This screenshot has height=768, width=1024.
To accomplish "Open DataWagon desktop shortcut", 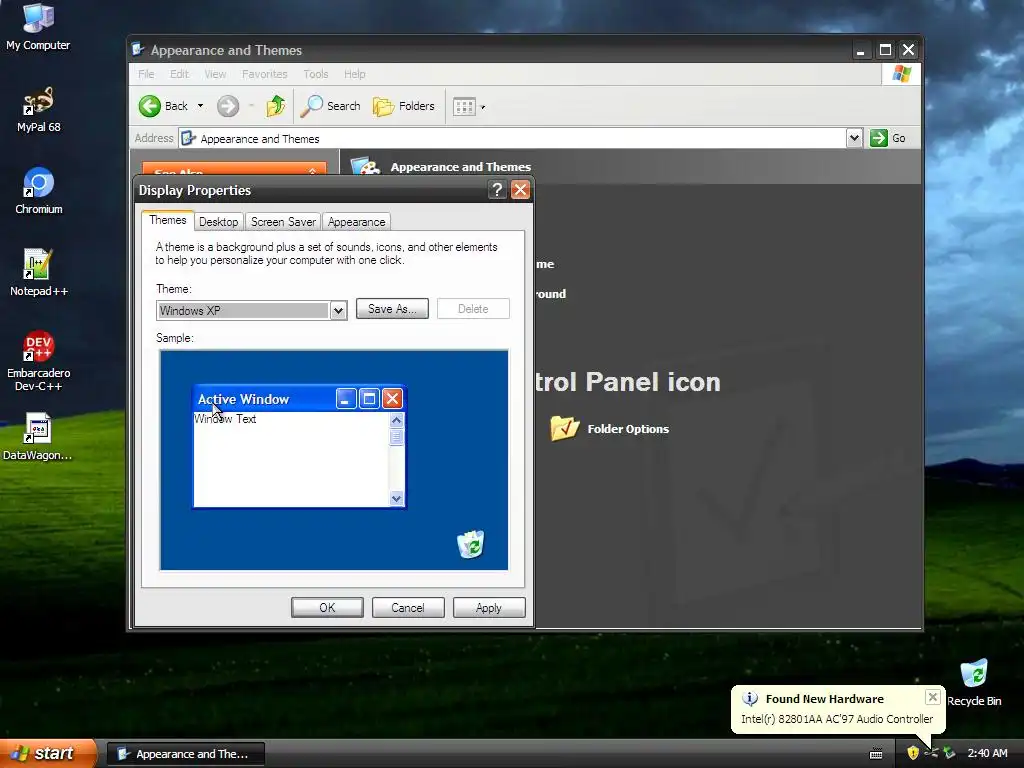I will [x=38, y=436].
